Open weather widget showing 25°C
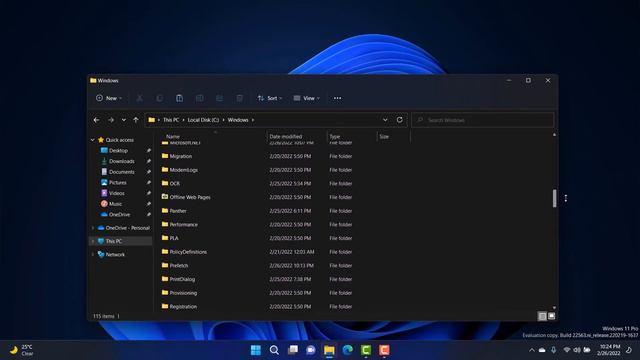 tap(22, 350)
